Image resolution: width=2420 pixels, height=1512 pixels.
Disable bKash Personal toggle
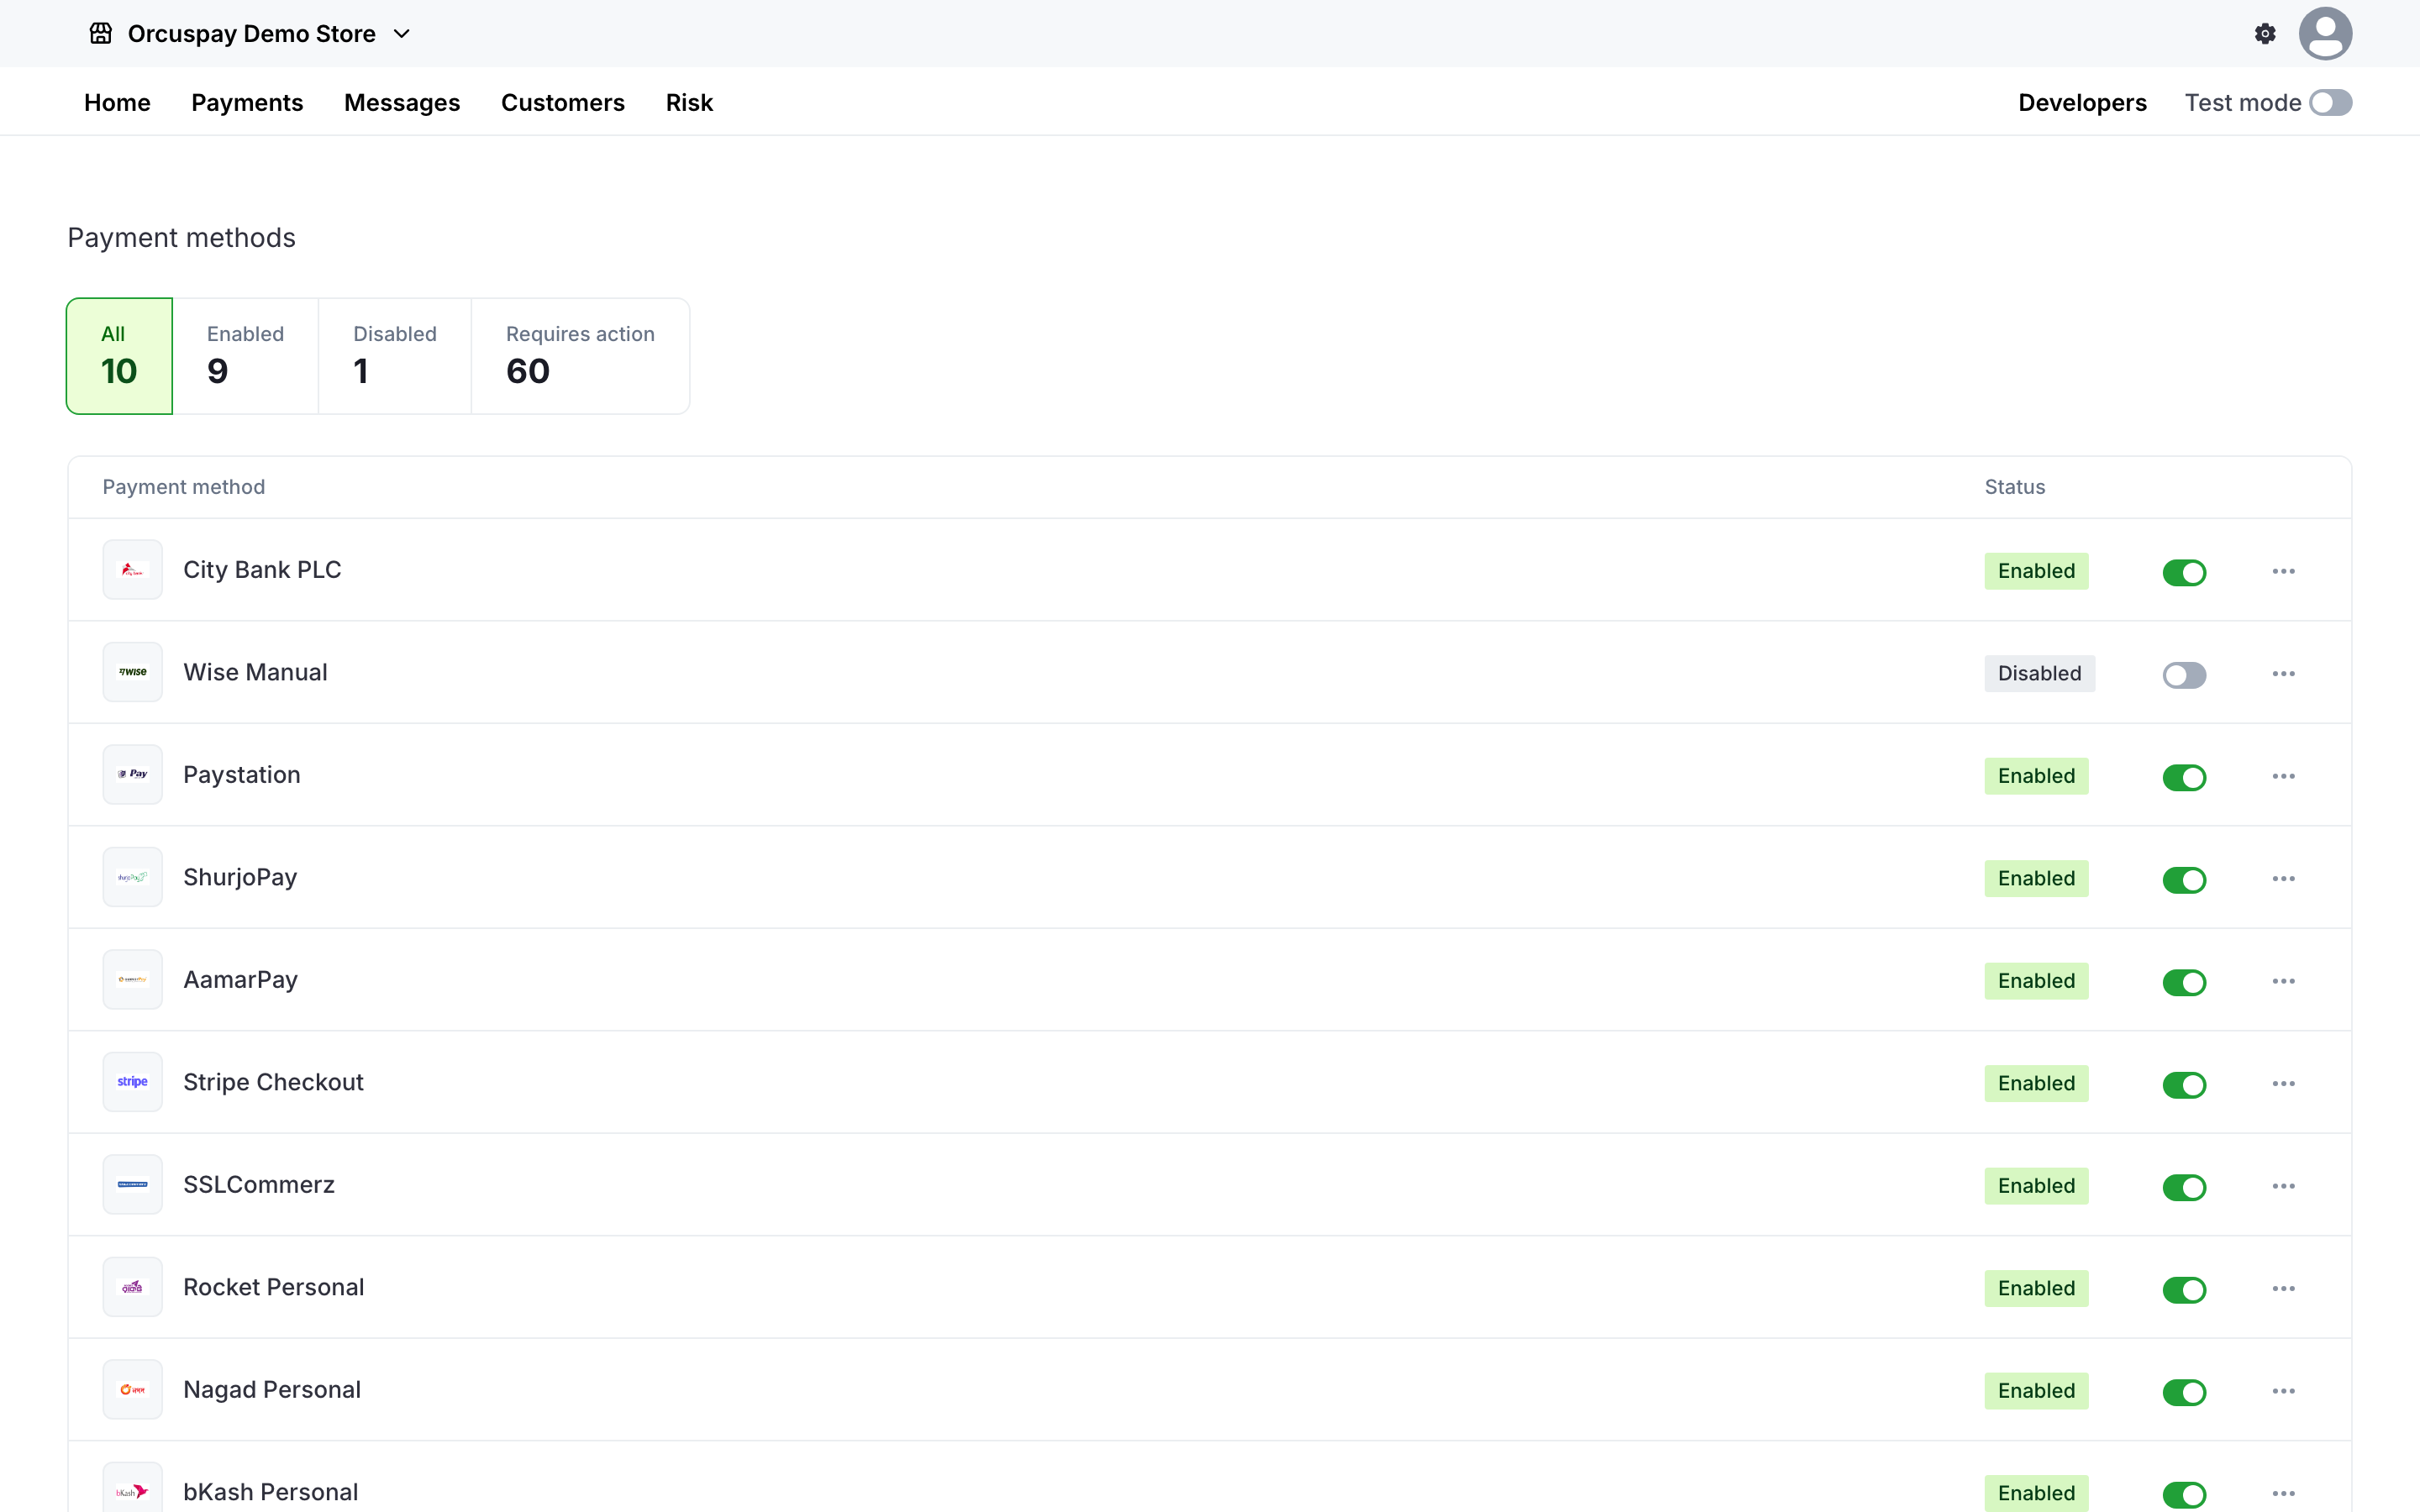tap(2184, 1495)
